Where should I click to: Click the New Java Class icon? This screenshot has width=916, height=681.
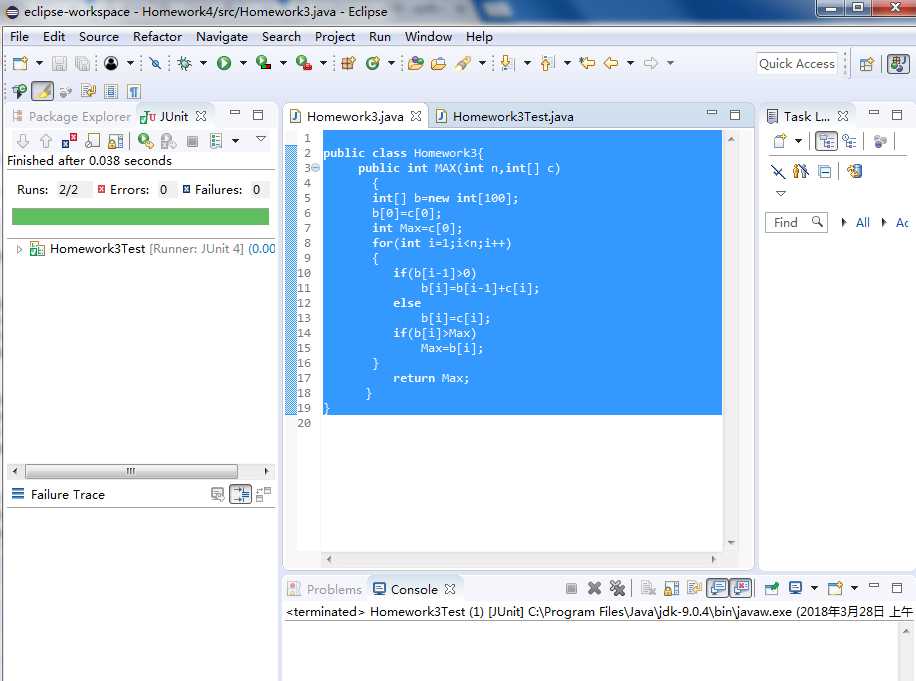click(x=373, y=63)
